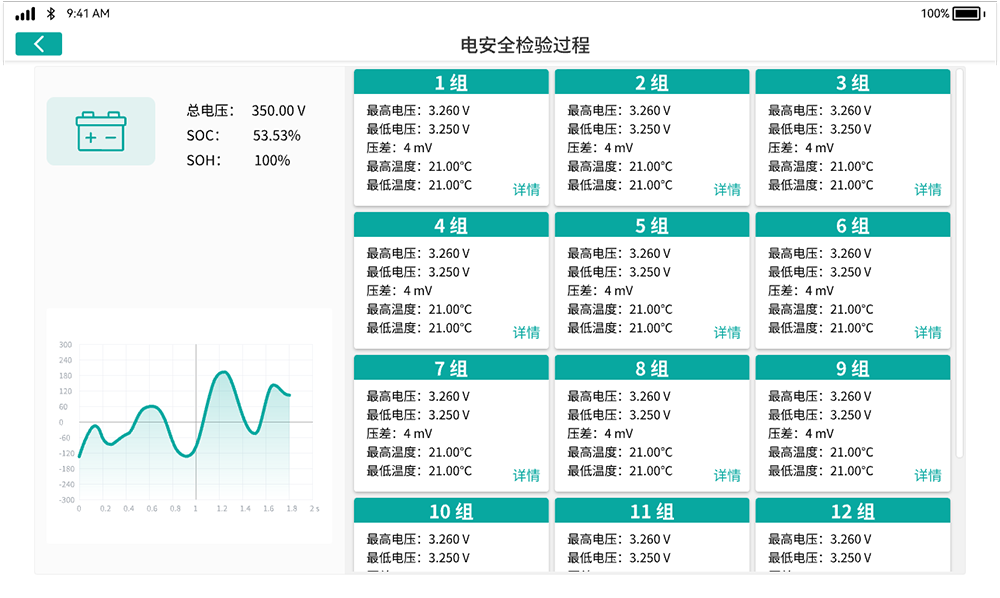The height and width of the screenshot is (598, 1000).
Task: Select the 8 组 card header
Action: click(x=652, y=368)
